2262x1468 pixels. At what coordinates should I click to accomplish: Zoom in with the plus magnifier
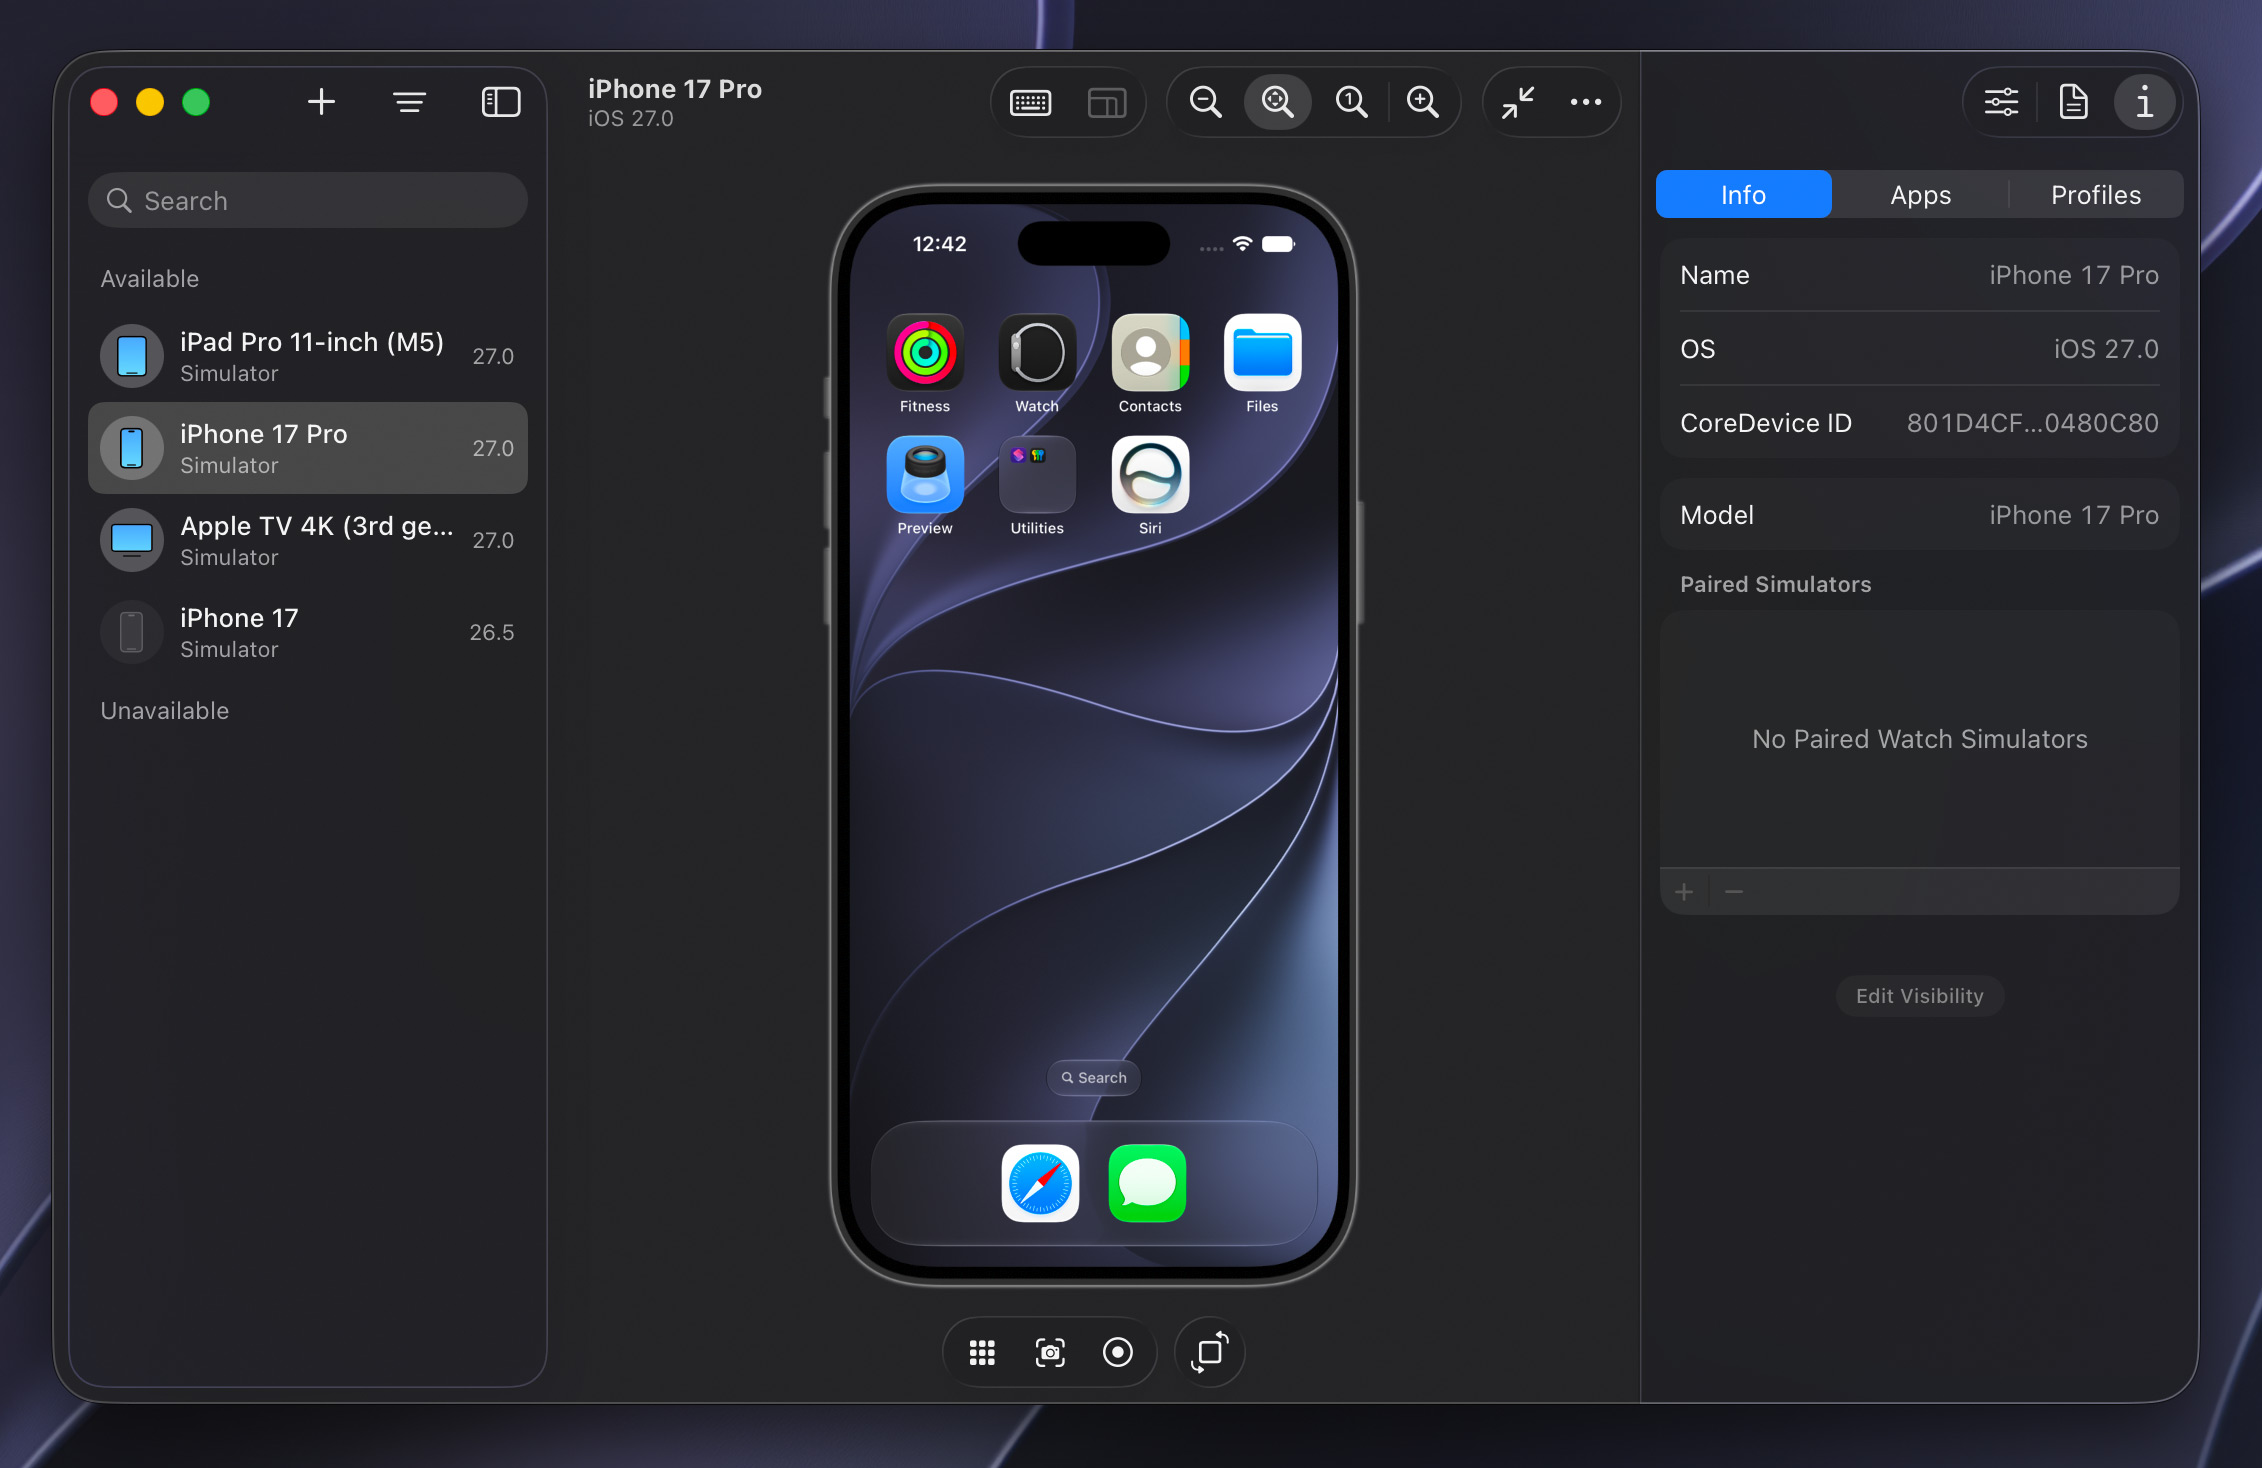1422,102
